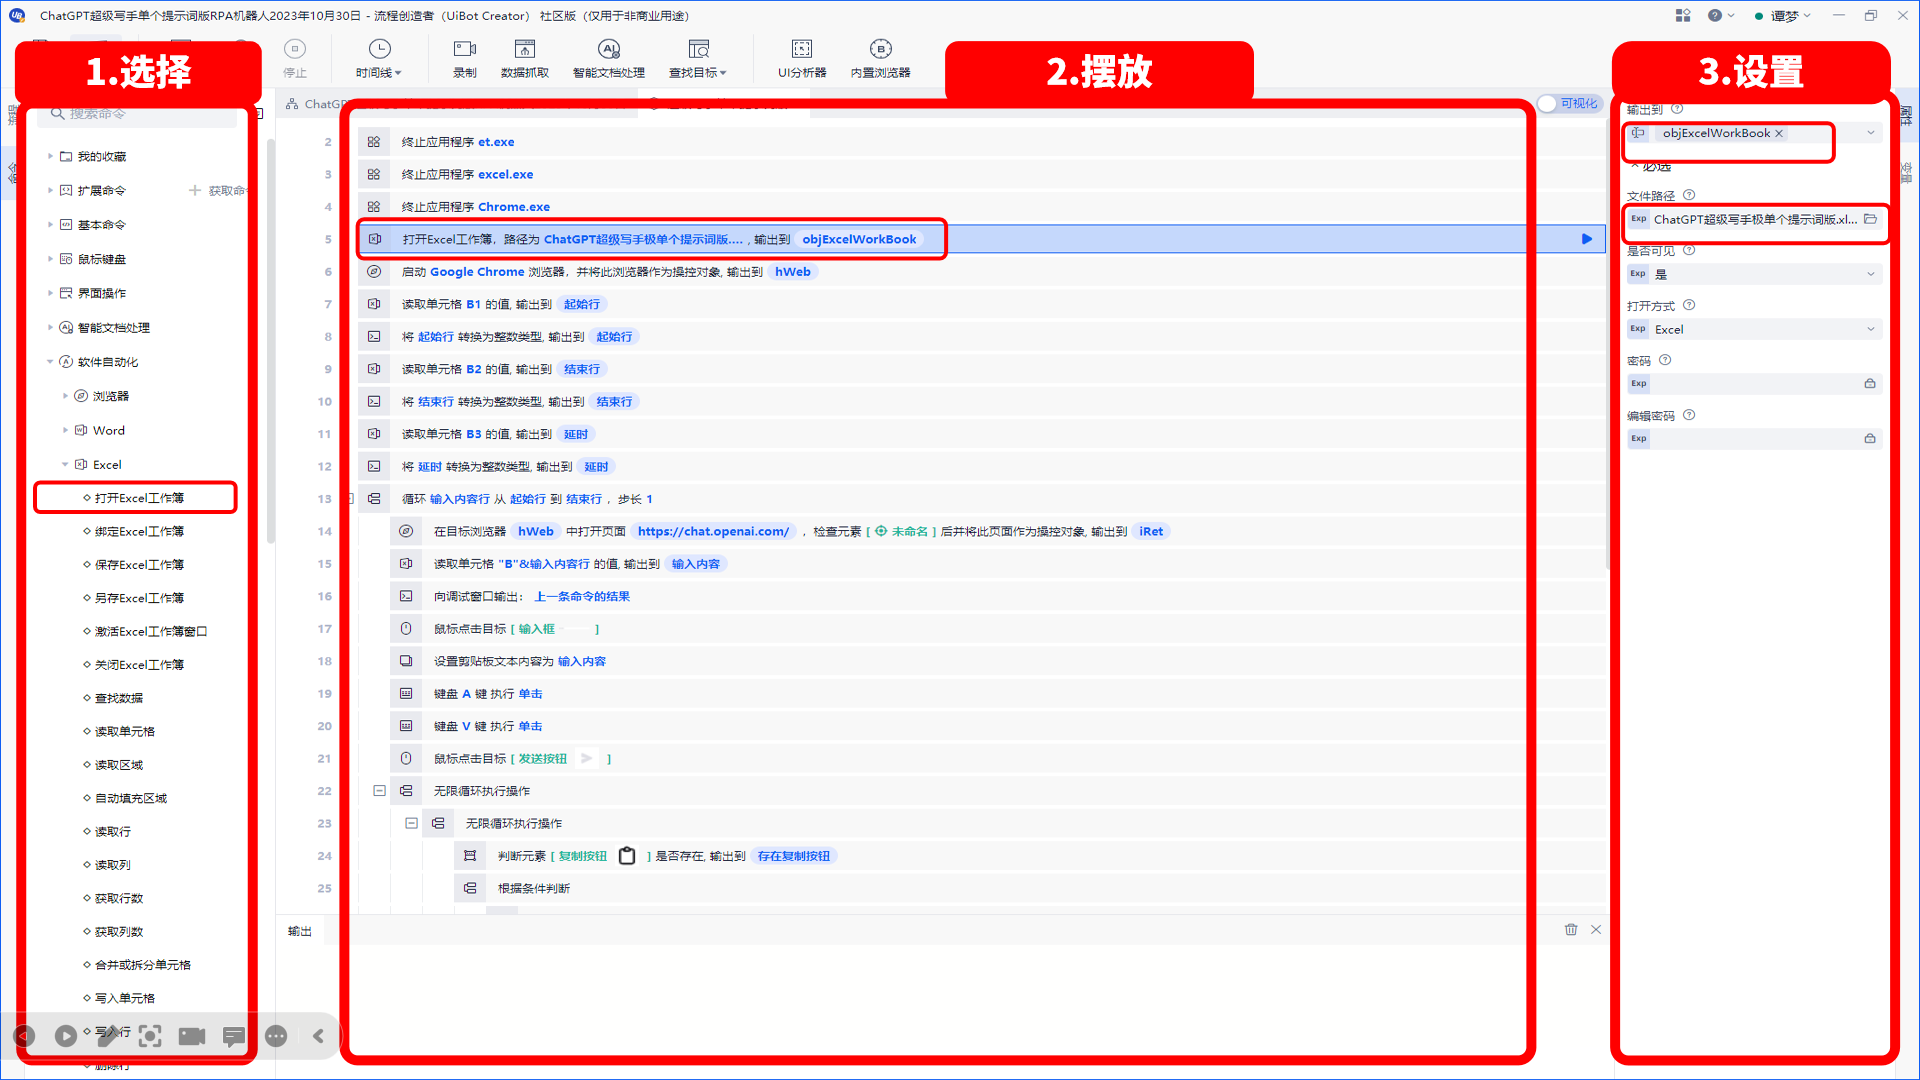Viewport: 1920px width, 1080px height.
Task: Collapse the first 无限循环执行操作 block on line 22
Action: [x=379, y=791]
